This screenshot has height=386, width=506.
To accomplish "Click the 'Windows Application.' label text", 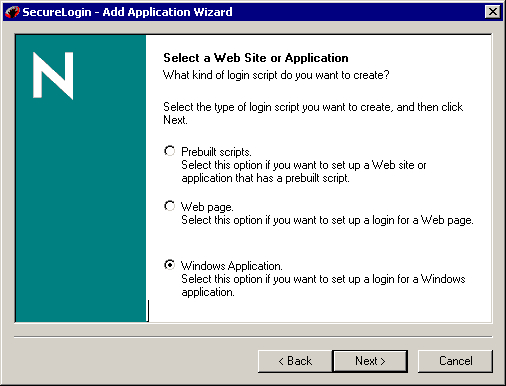I will 232,266.
